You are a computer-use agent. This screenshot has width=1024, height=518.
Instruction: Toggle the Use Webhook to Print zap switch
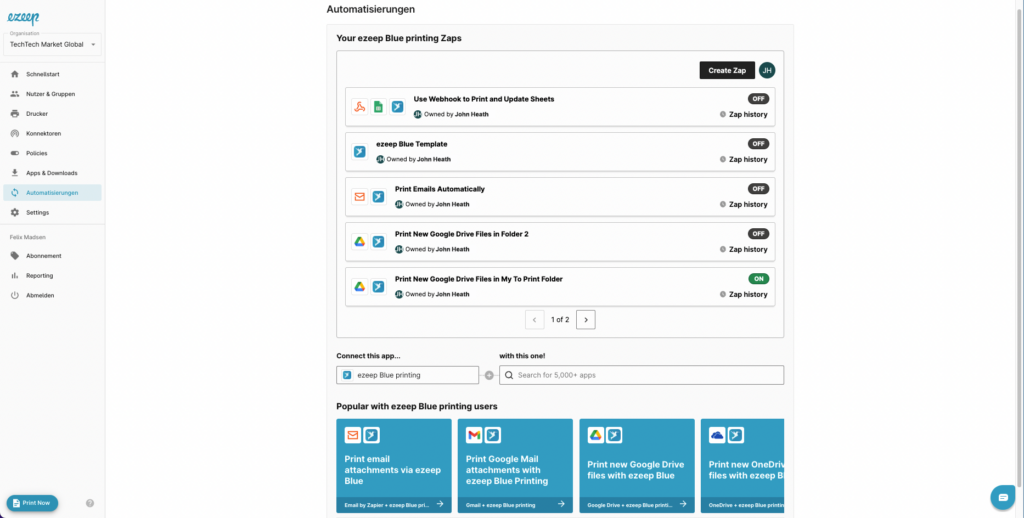[x=758, y=99]
